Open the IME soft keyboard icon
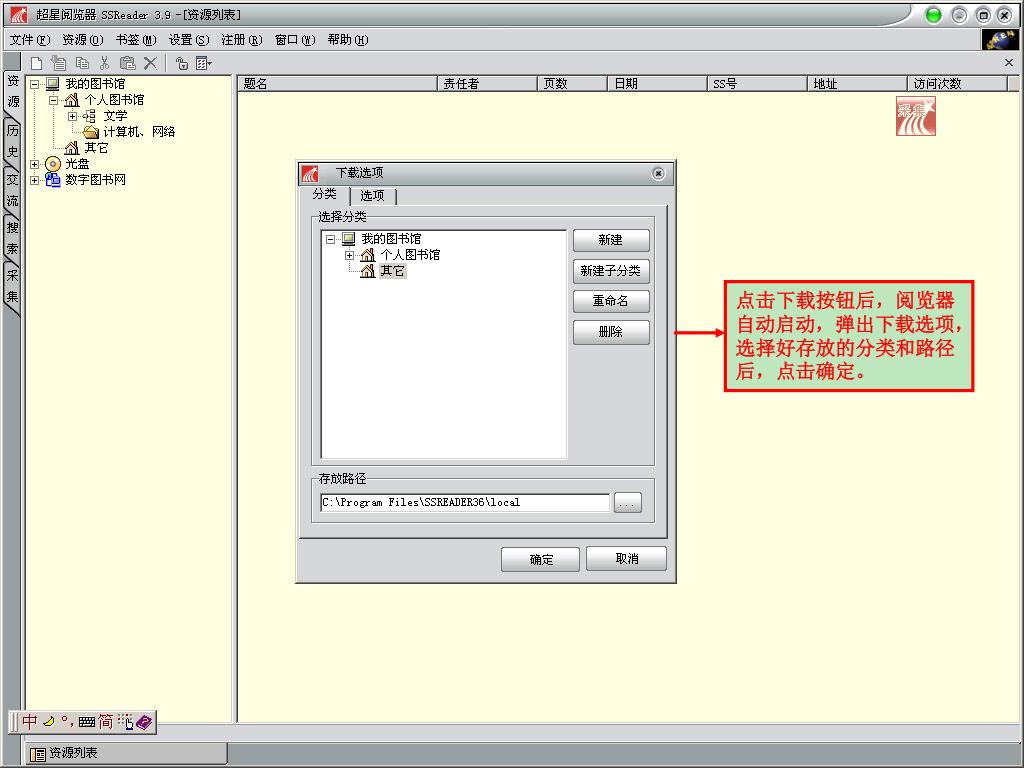 tap(87, 722)
